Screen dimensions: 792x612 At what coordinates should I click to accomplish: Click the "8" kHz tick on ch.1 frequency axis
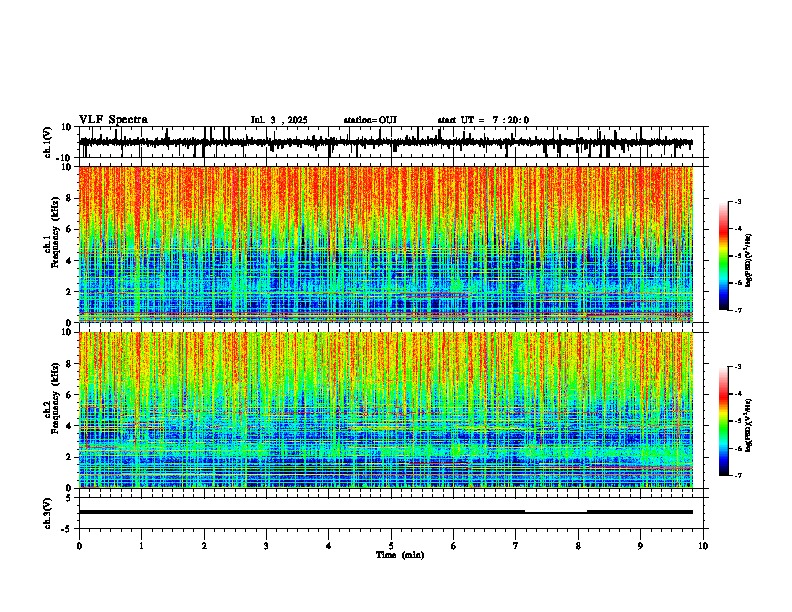pos(70,198)
